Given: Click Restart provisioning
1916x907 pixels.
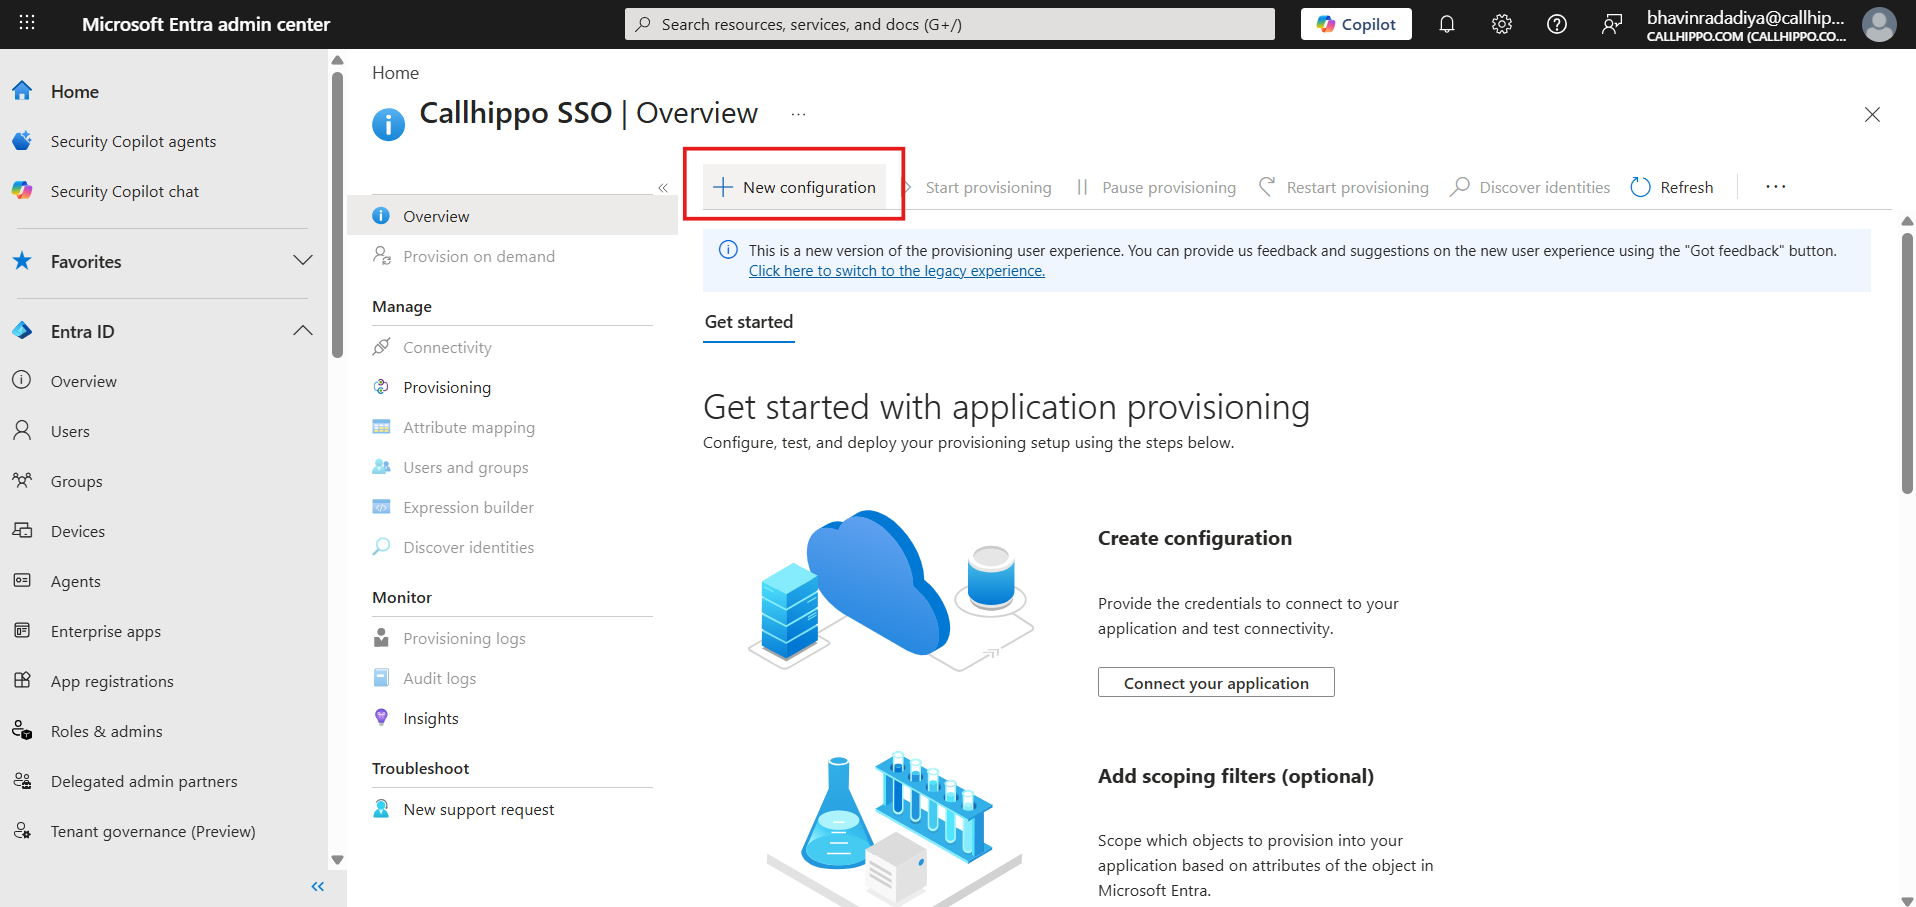Looking at the screenshot, I should point(1344,187).
